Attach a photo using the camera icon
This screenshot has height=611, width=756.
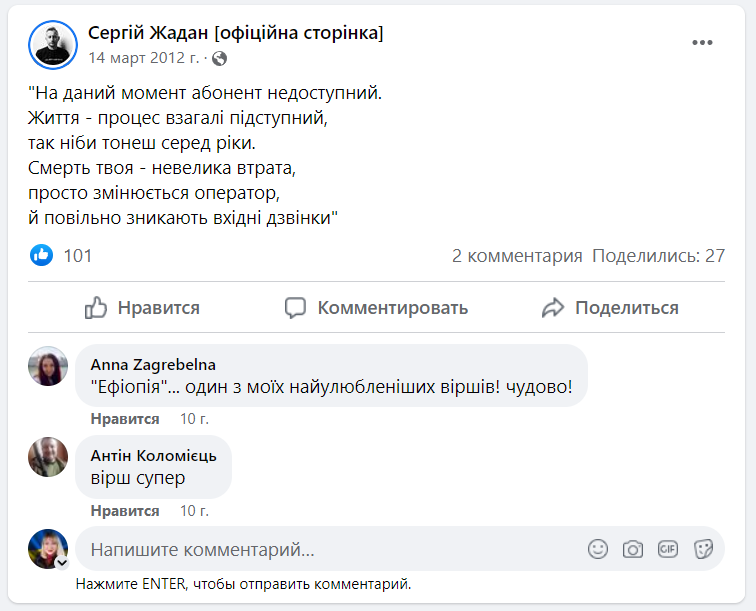633,549
